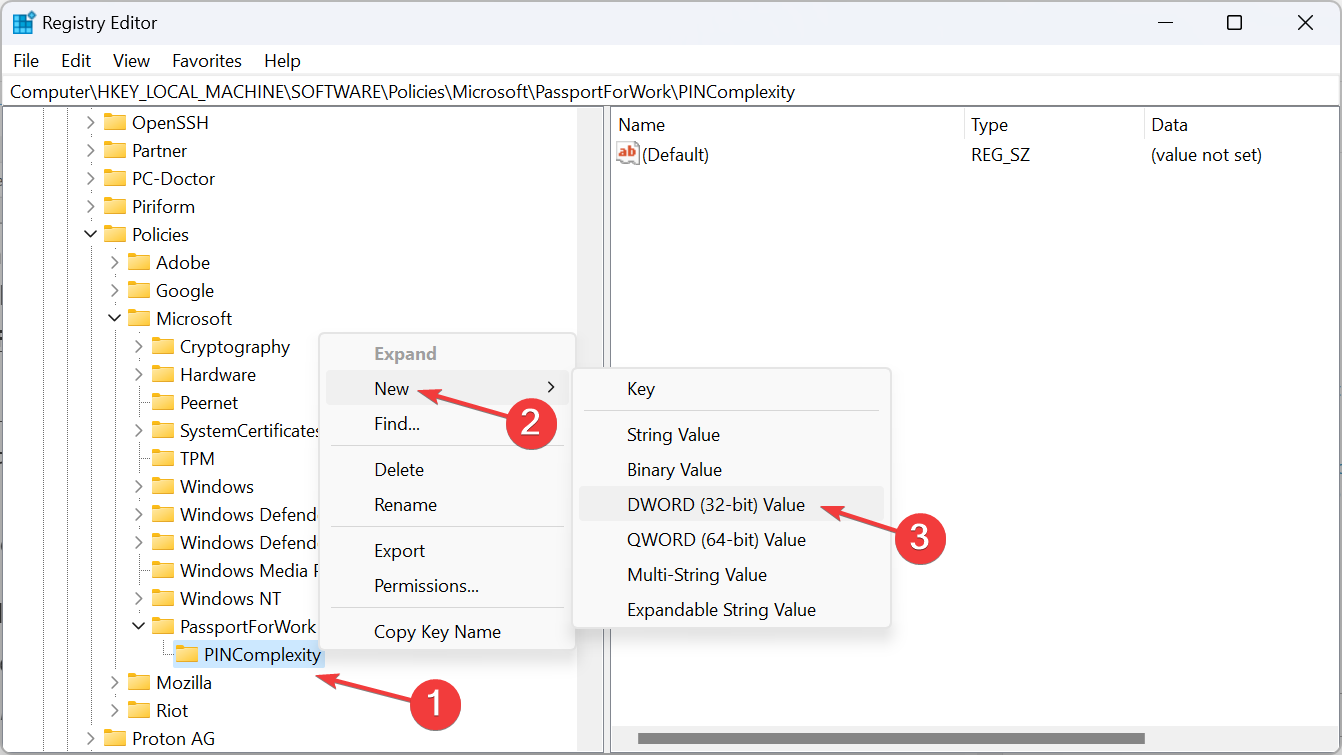
Task: Choose New in the context menu
Action: (x=447, y=389)
